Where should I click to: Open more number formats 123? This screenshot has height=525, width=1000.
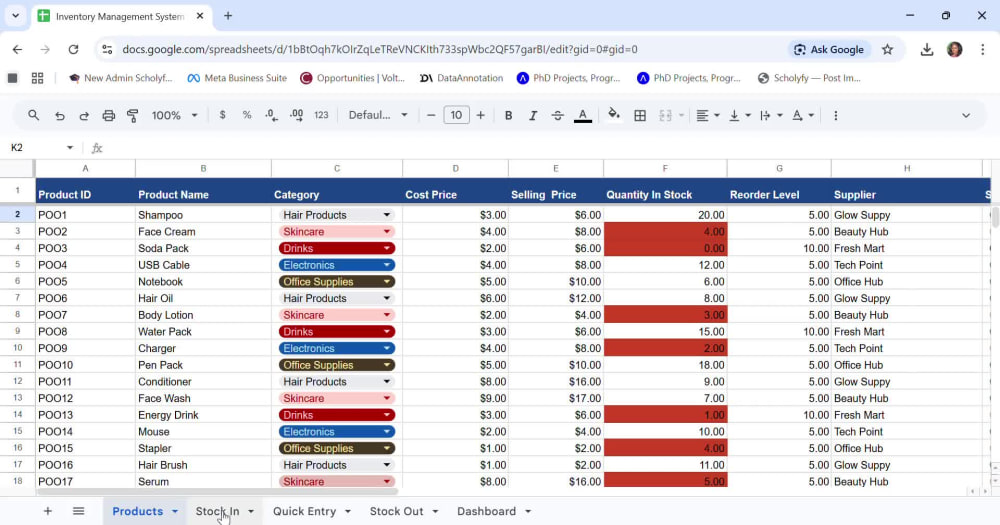tap(321, 115)
